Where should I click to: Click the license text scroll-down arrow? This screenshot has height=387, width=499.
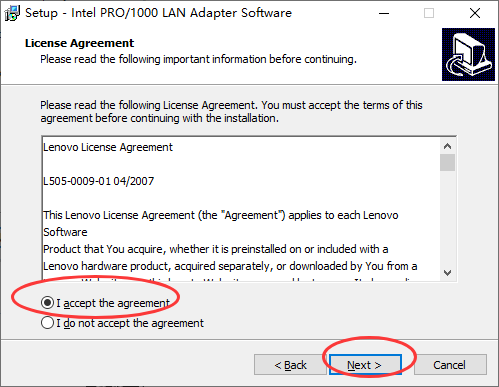(447, 273)
